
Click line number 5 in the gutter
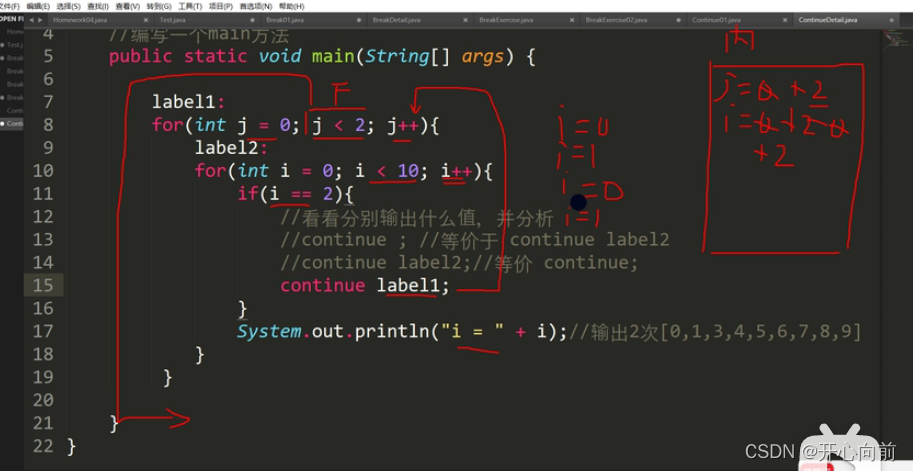[x=48, y=56]
